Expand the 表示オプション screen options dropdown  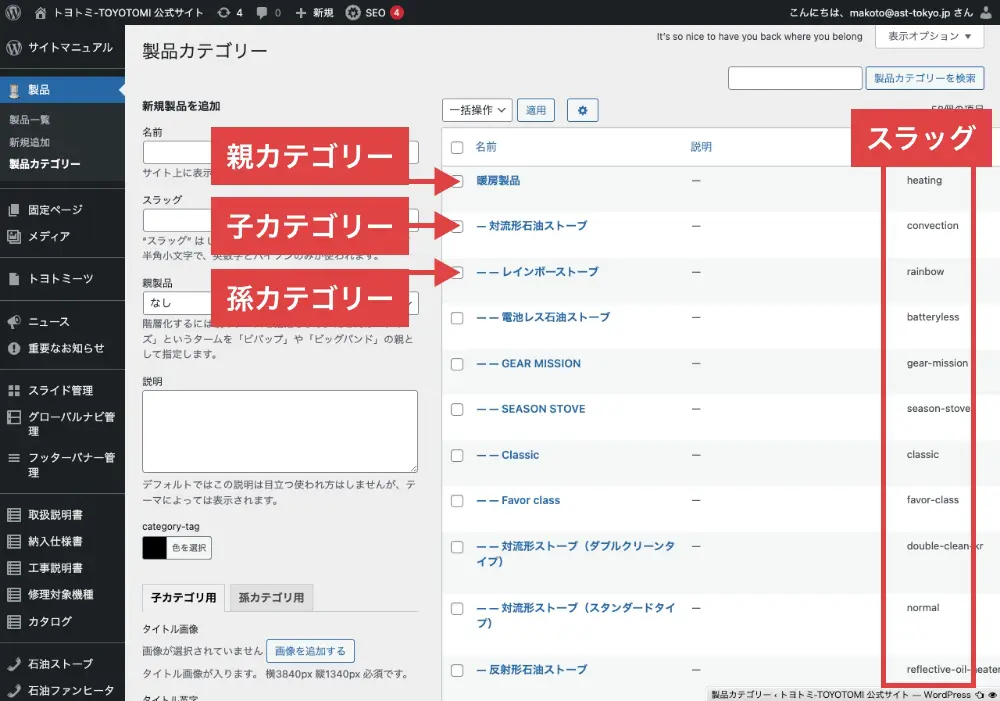click(x=929, y=36)
